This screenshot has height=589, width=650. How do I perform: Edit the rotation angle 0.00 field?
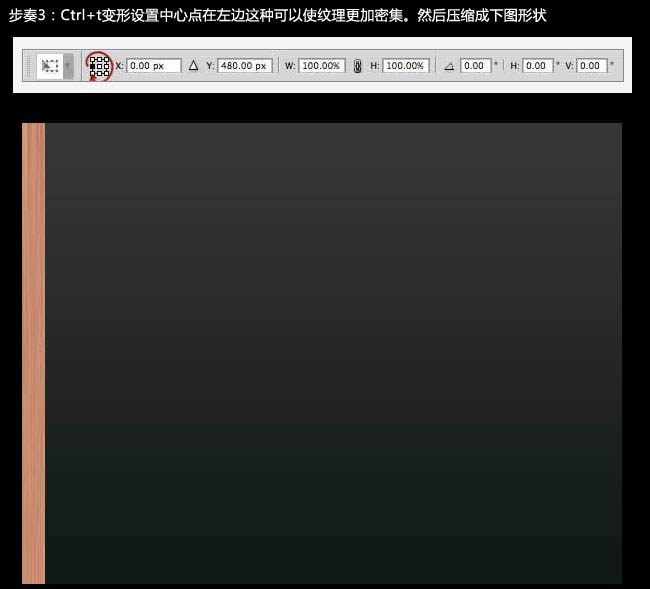(x=475, y=65)
